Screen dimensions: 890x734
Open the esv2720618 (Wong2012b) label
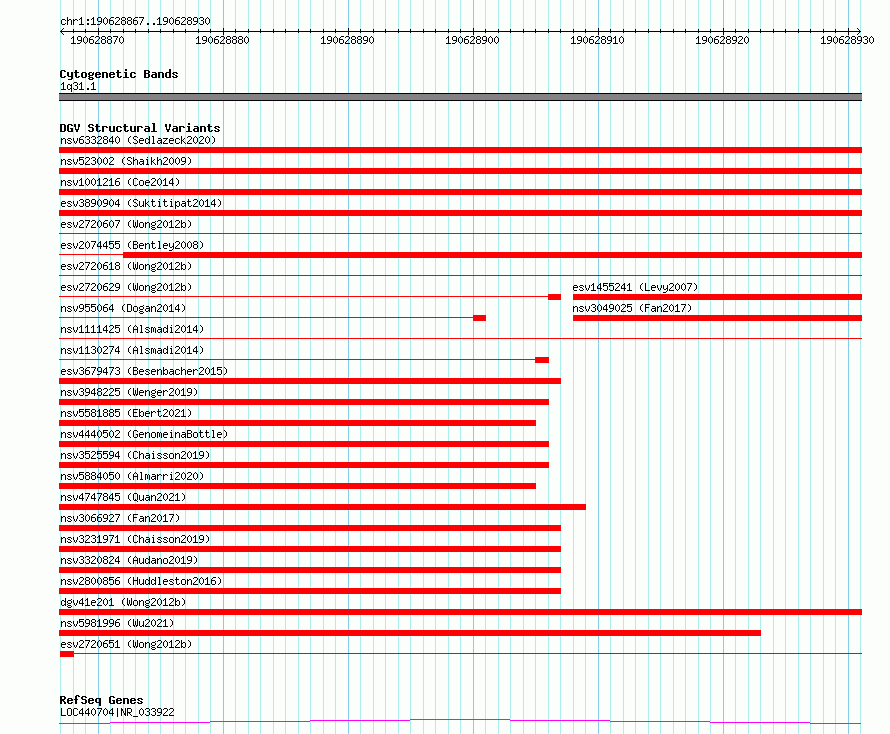[x=126, y=266]
